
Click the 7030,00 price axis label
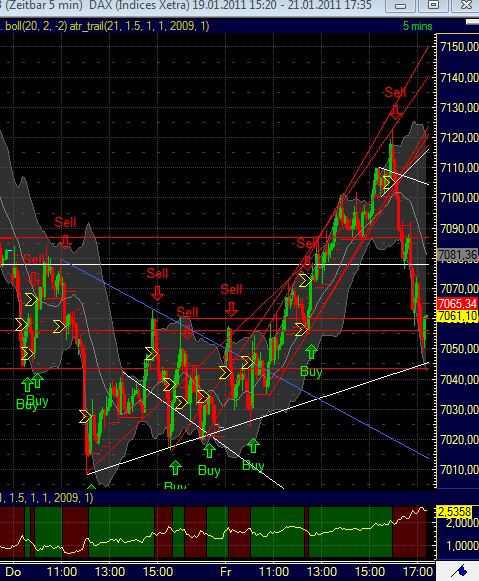[x=459, y=409]
